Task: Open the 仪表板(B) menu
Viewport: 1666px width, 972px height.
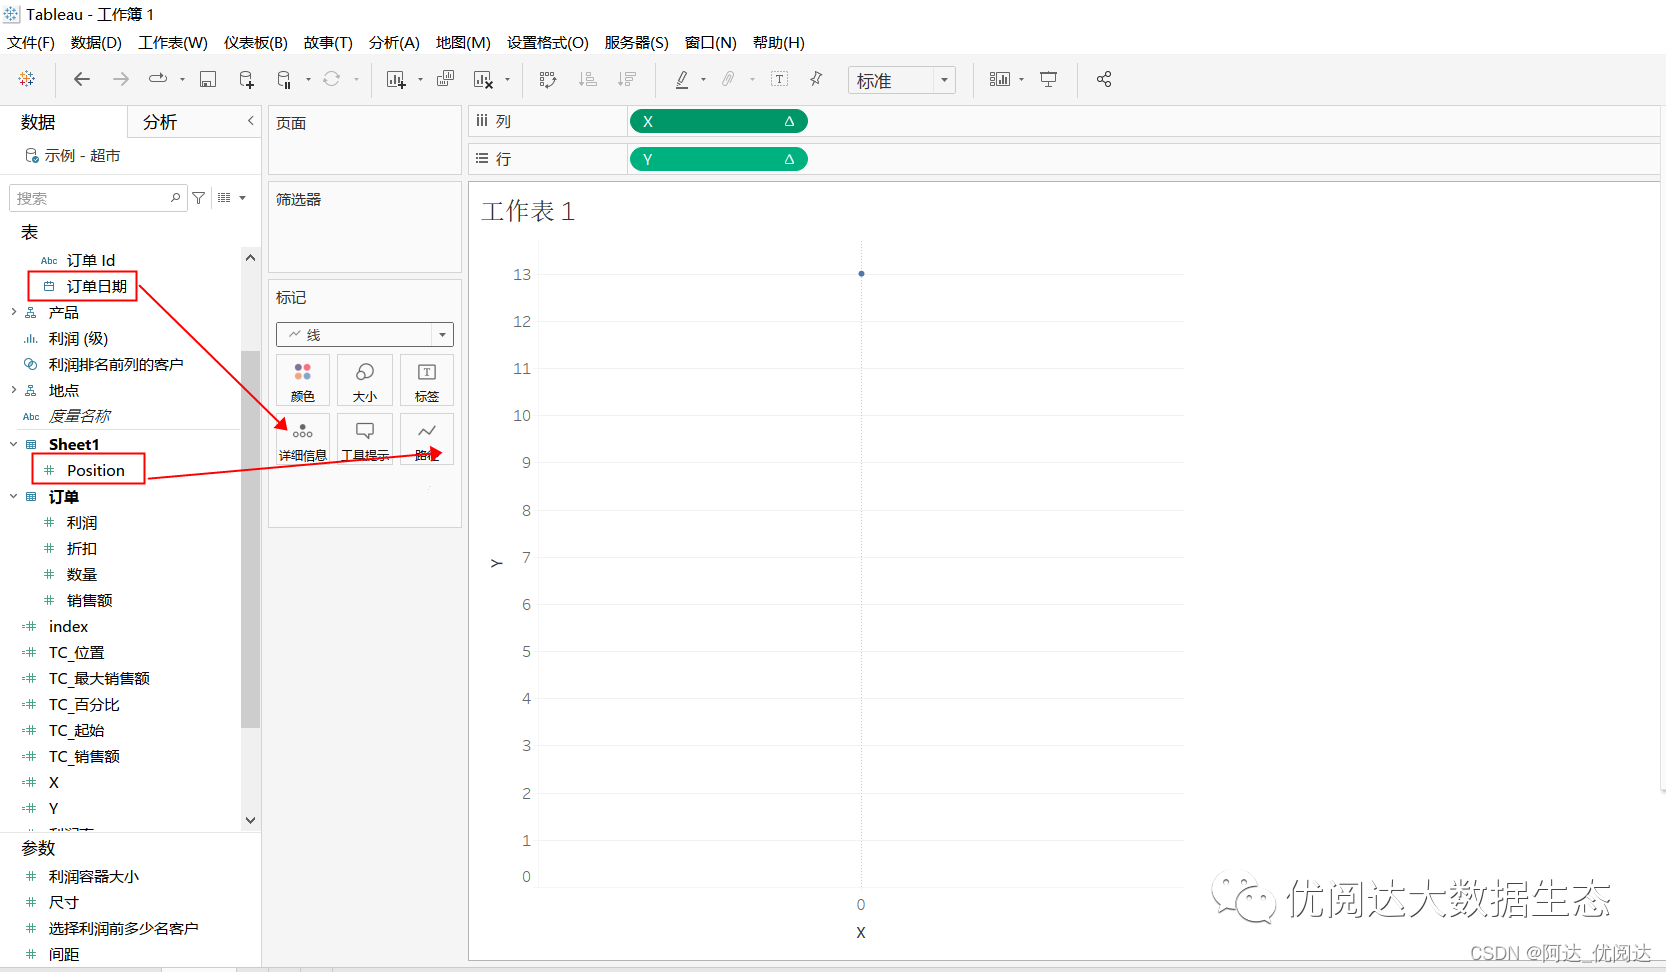Action: coord(255,43)
